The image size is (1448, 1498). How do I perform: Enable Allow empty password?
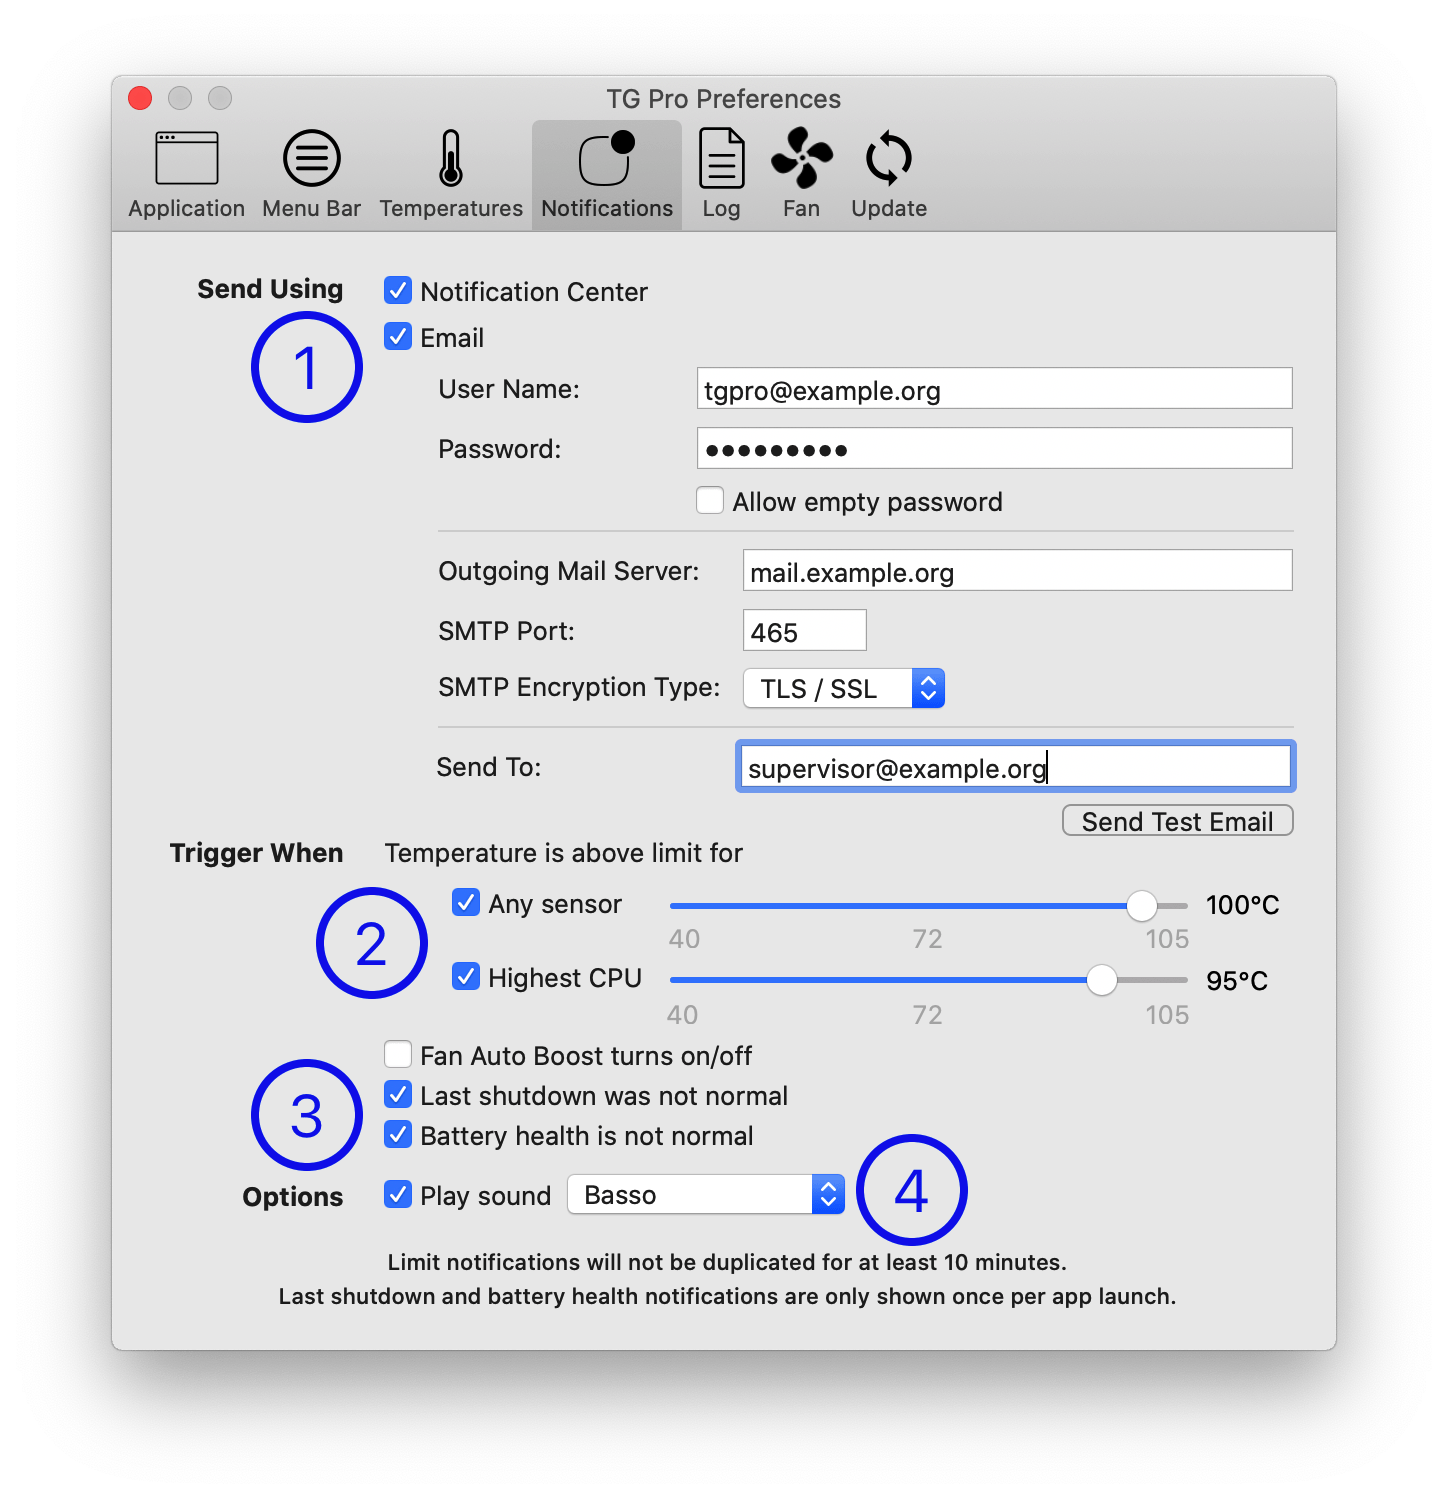(x=710, y=500)
